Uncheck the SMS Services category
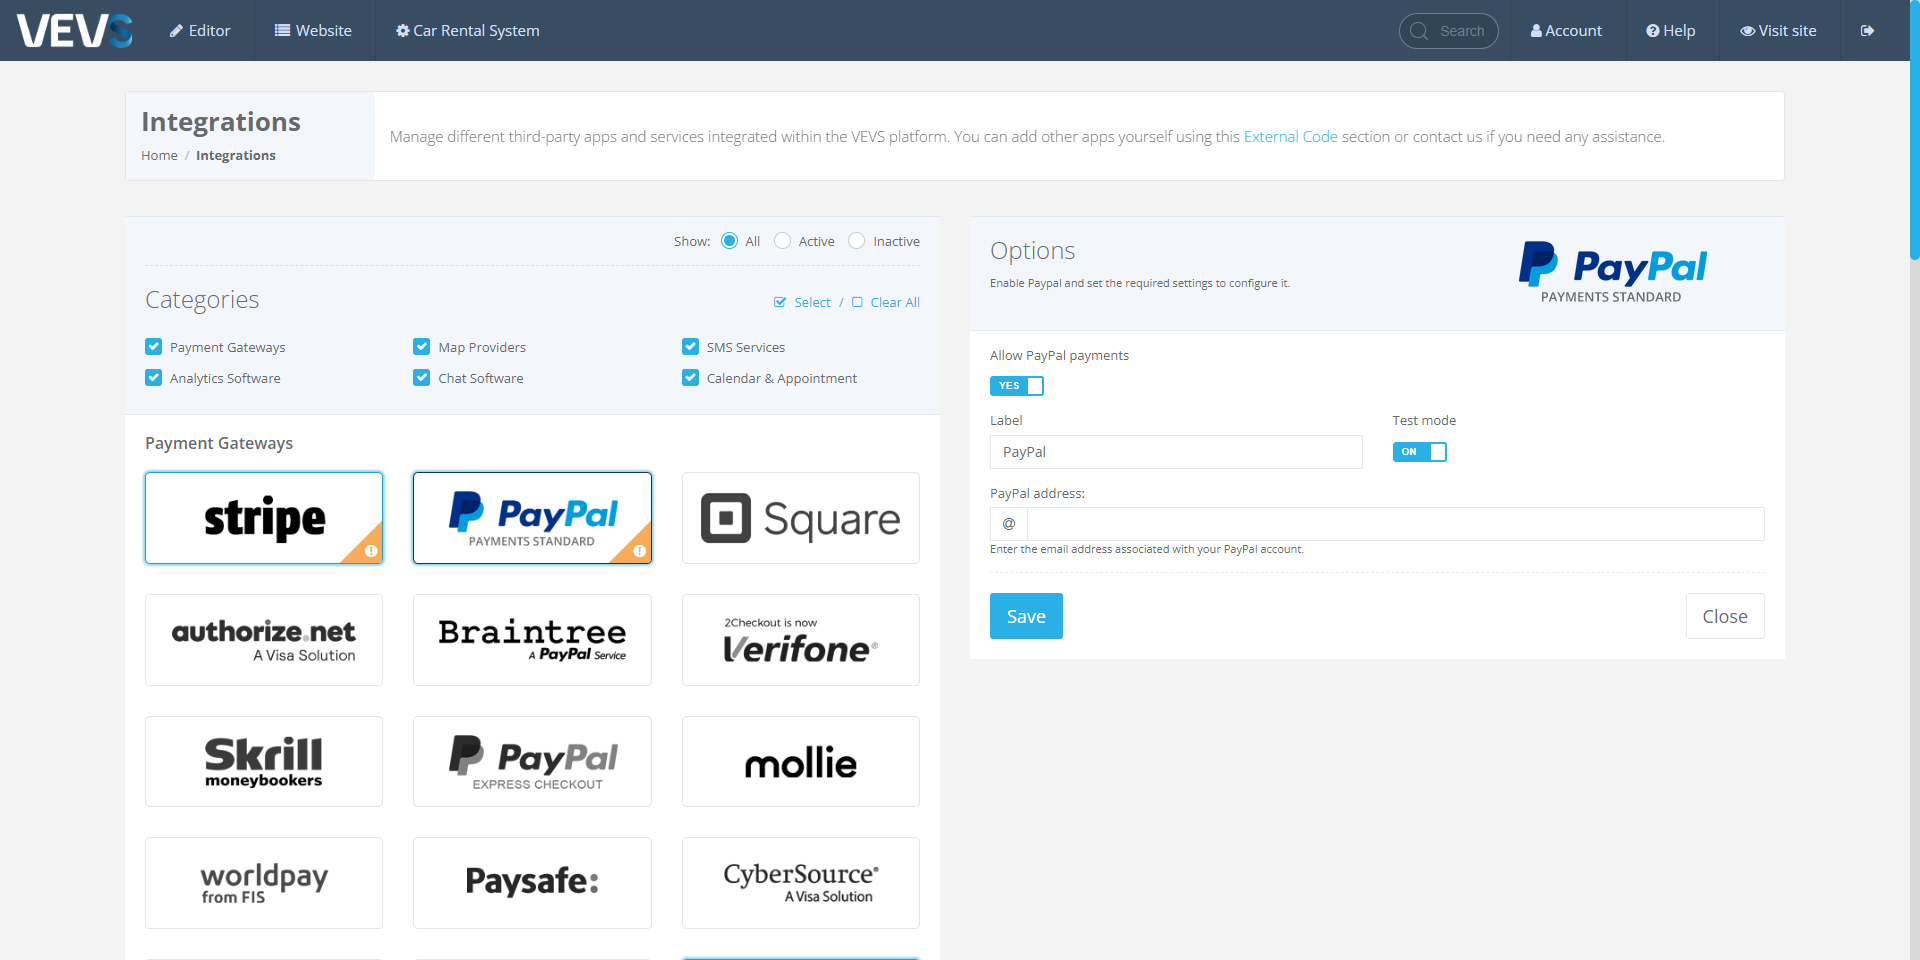Viewport: 1920px width, 960px height. [x=690, y=346]
